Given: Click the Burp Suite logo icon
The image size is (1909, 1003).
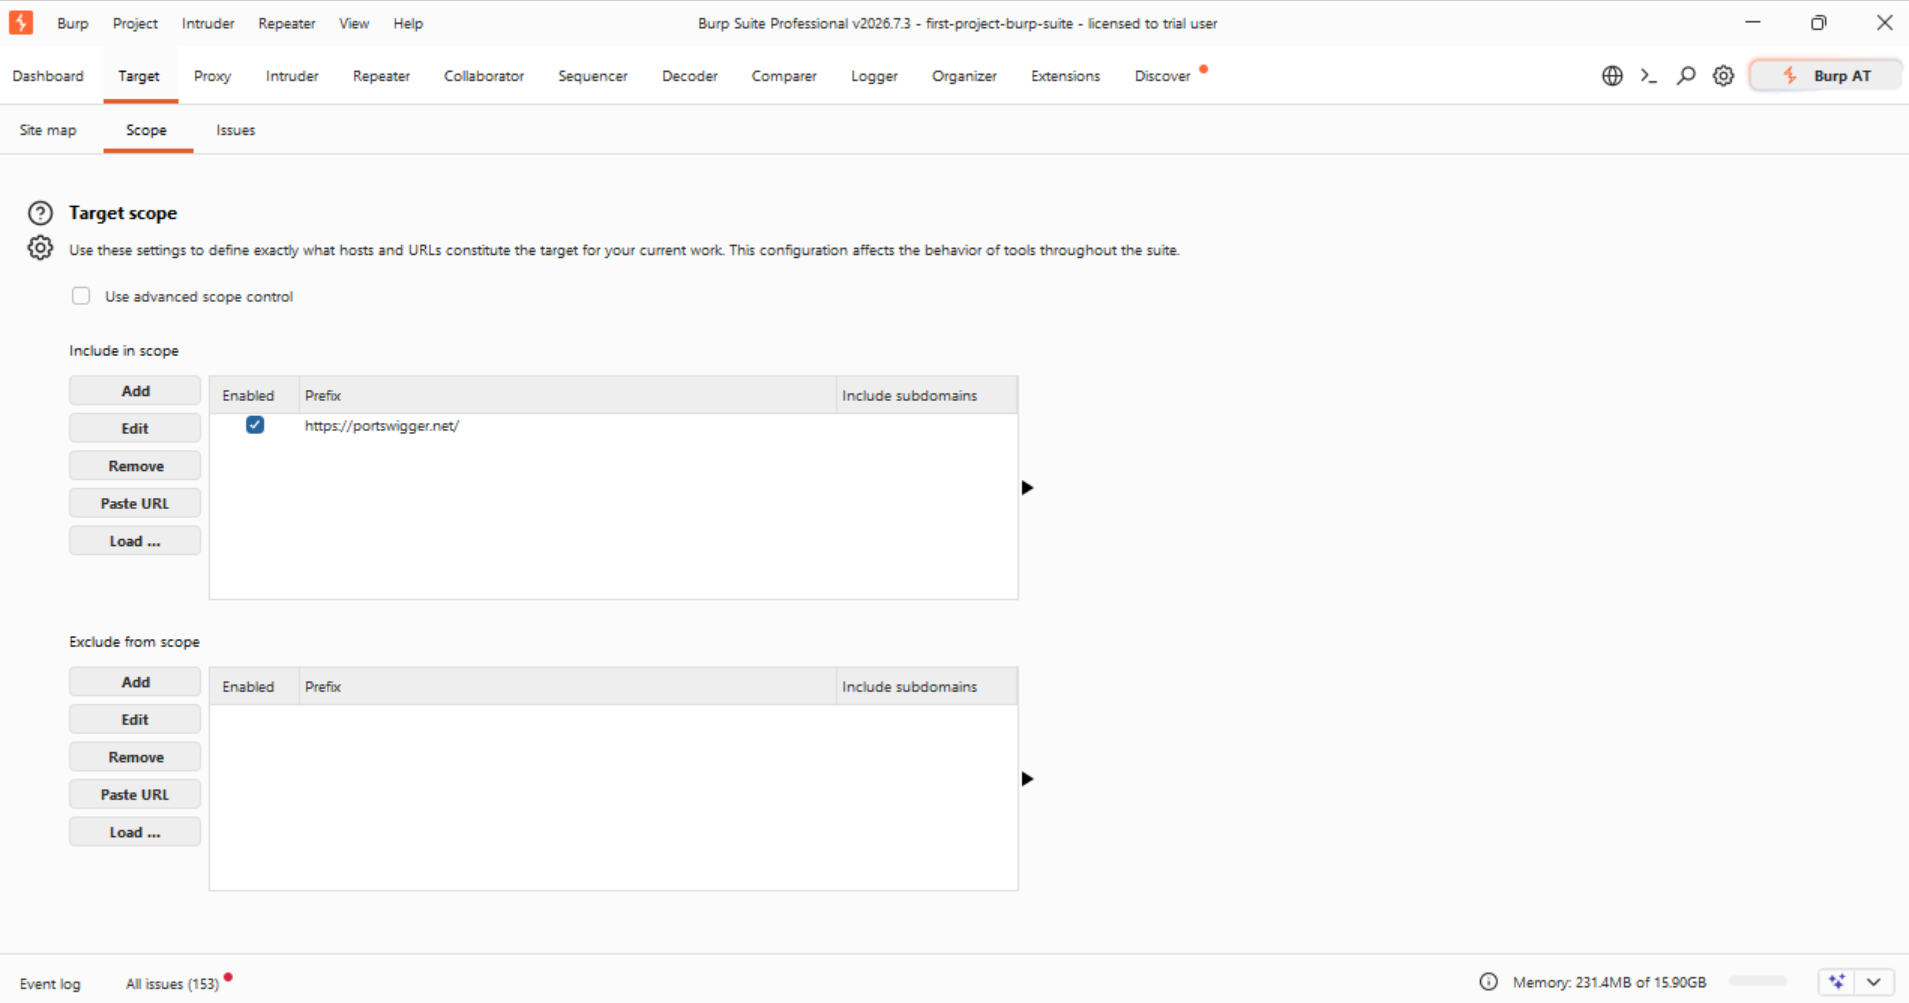Looking at the screenshot, I should [x=21, y=23].
